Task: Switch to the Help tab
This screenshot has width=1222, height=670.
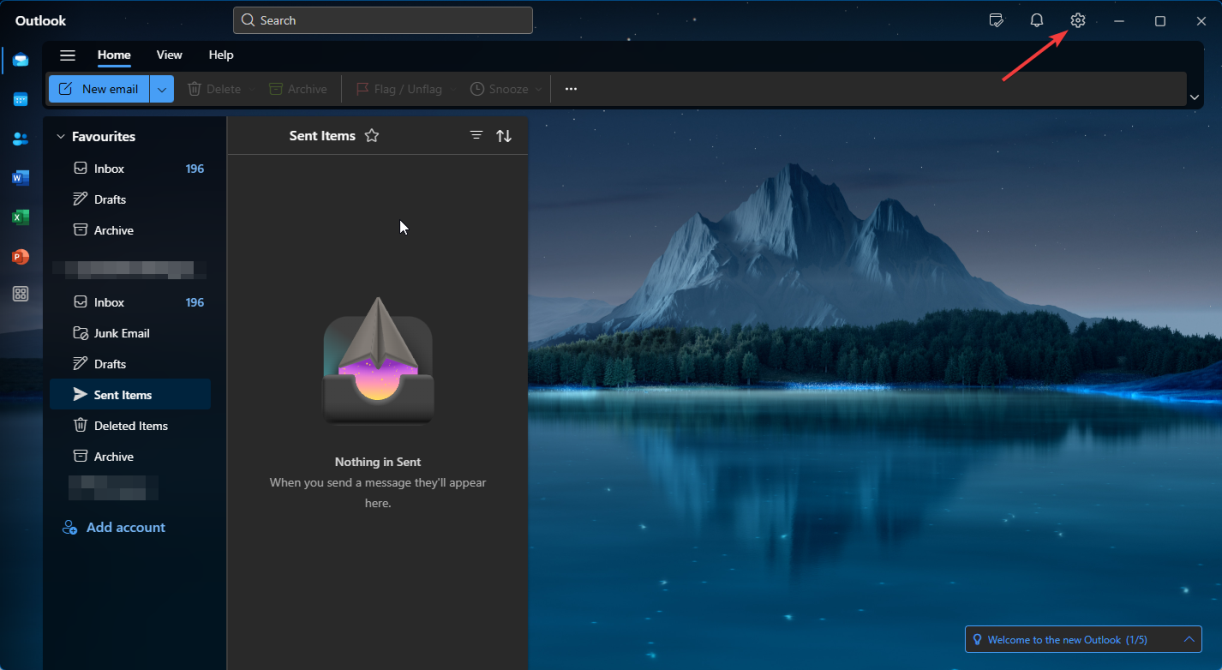Action: (x=221, y=55)
